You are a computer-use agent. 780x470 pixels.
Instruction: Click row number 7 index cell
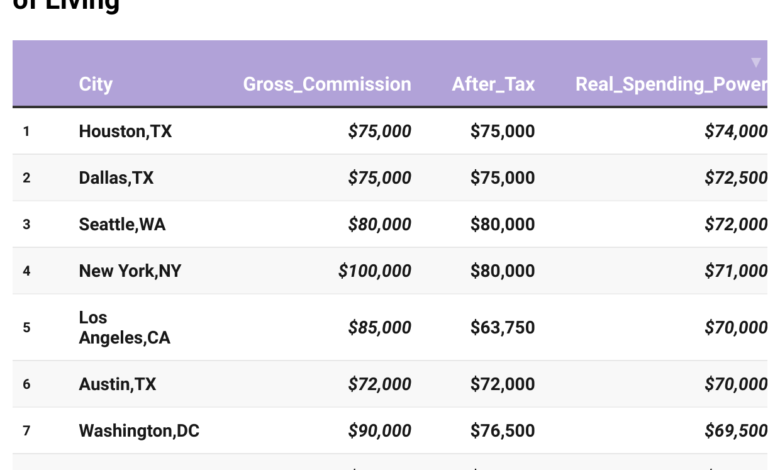(27, 431)
